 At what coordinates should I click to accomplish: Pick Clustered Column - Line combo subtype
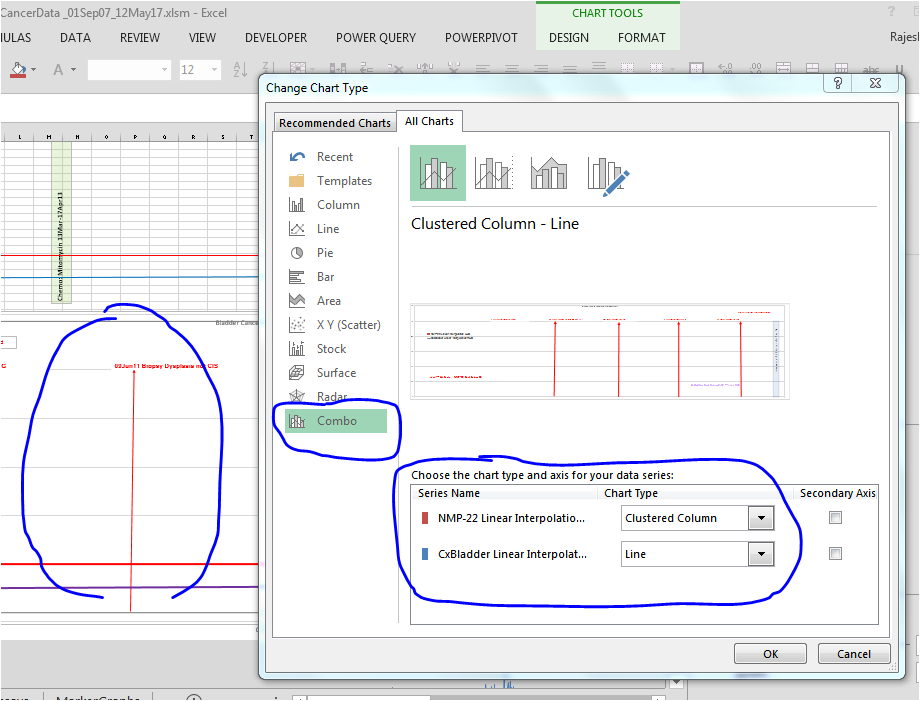[438, 173]
